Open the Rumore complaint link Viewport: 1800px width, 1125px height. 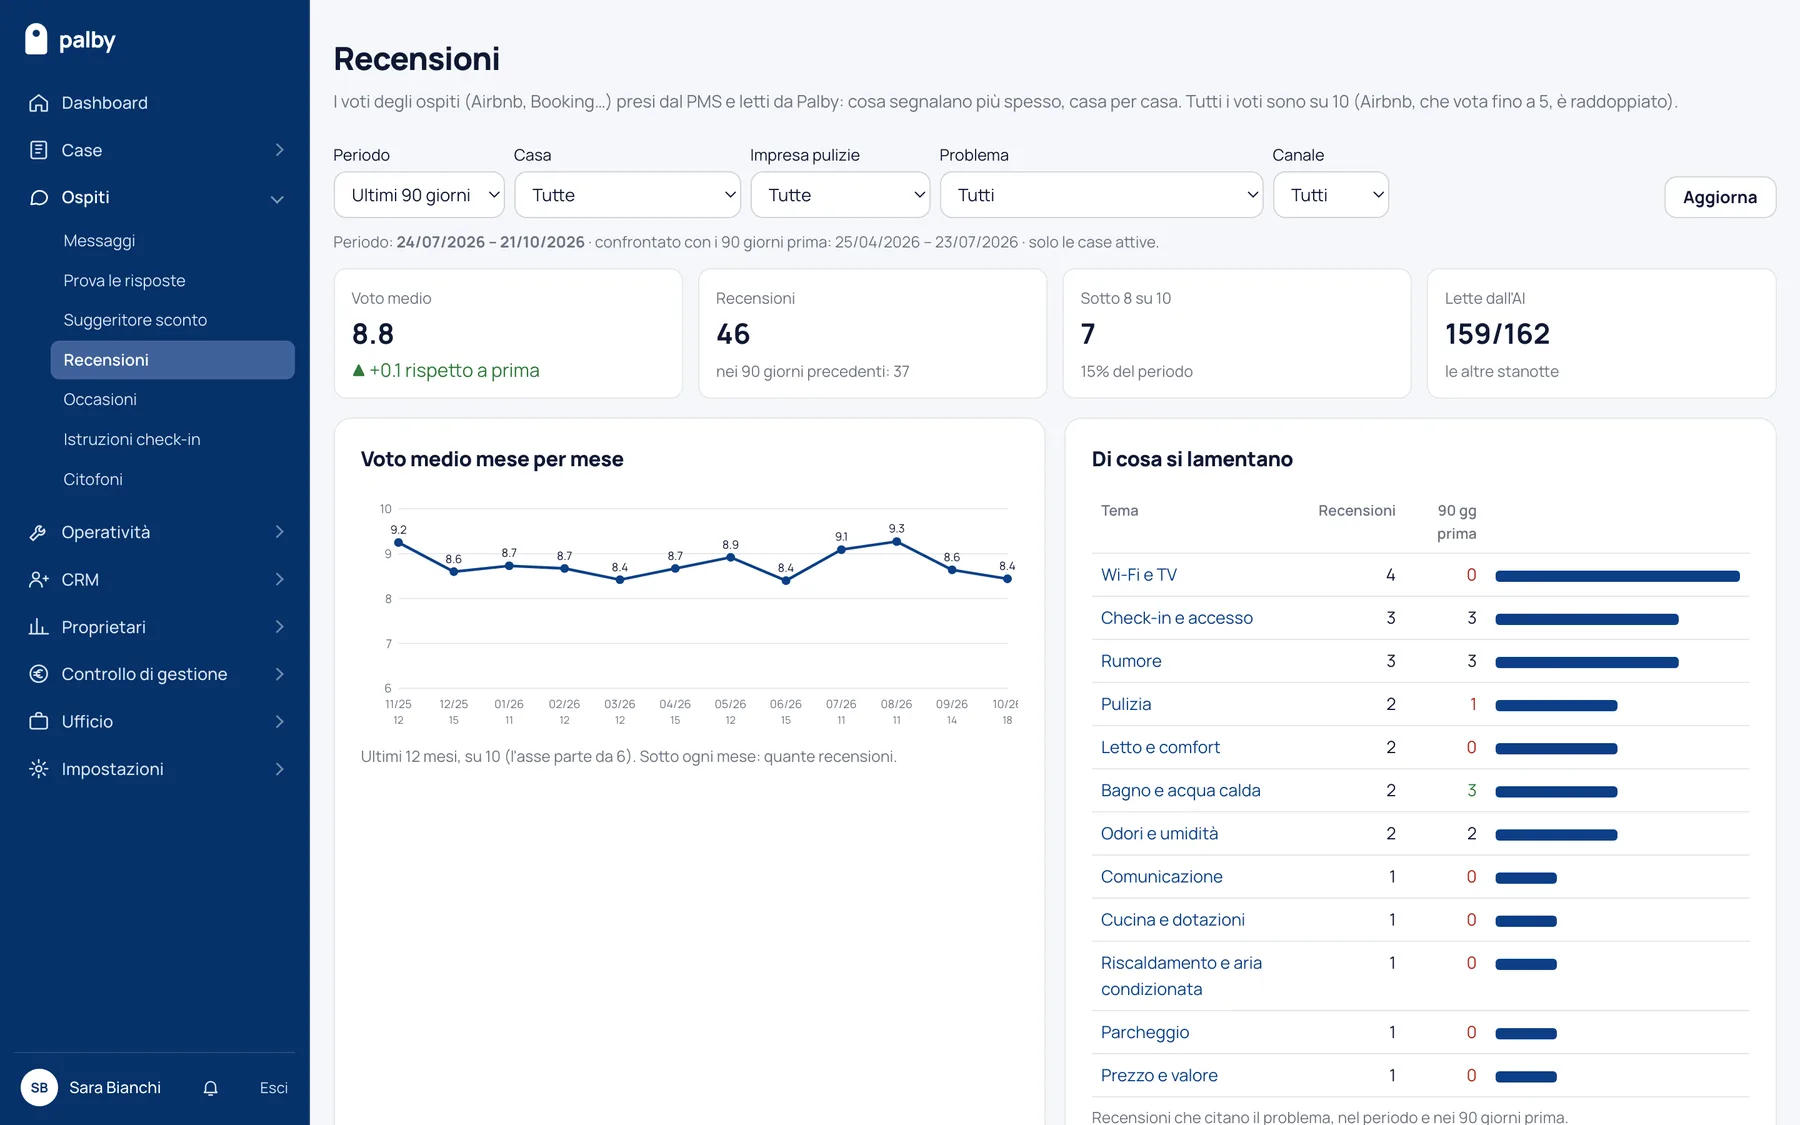click(x=1131, y=661)
